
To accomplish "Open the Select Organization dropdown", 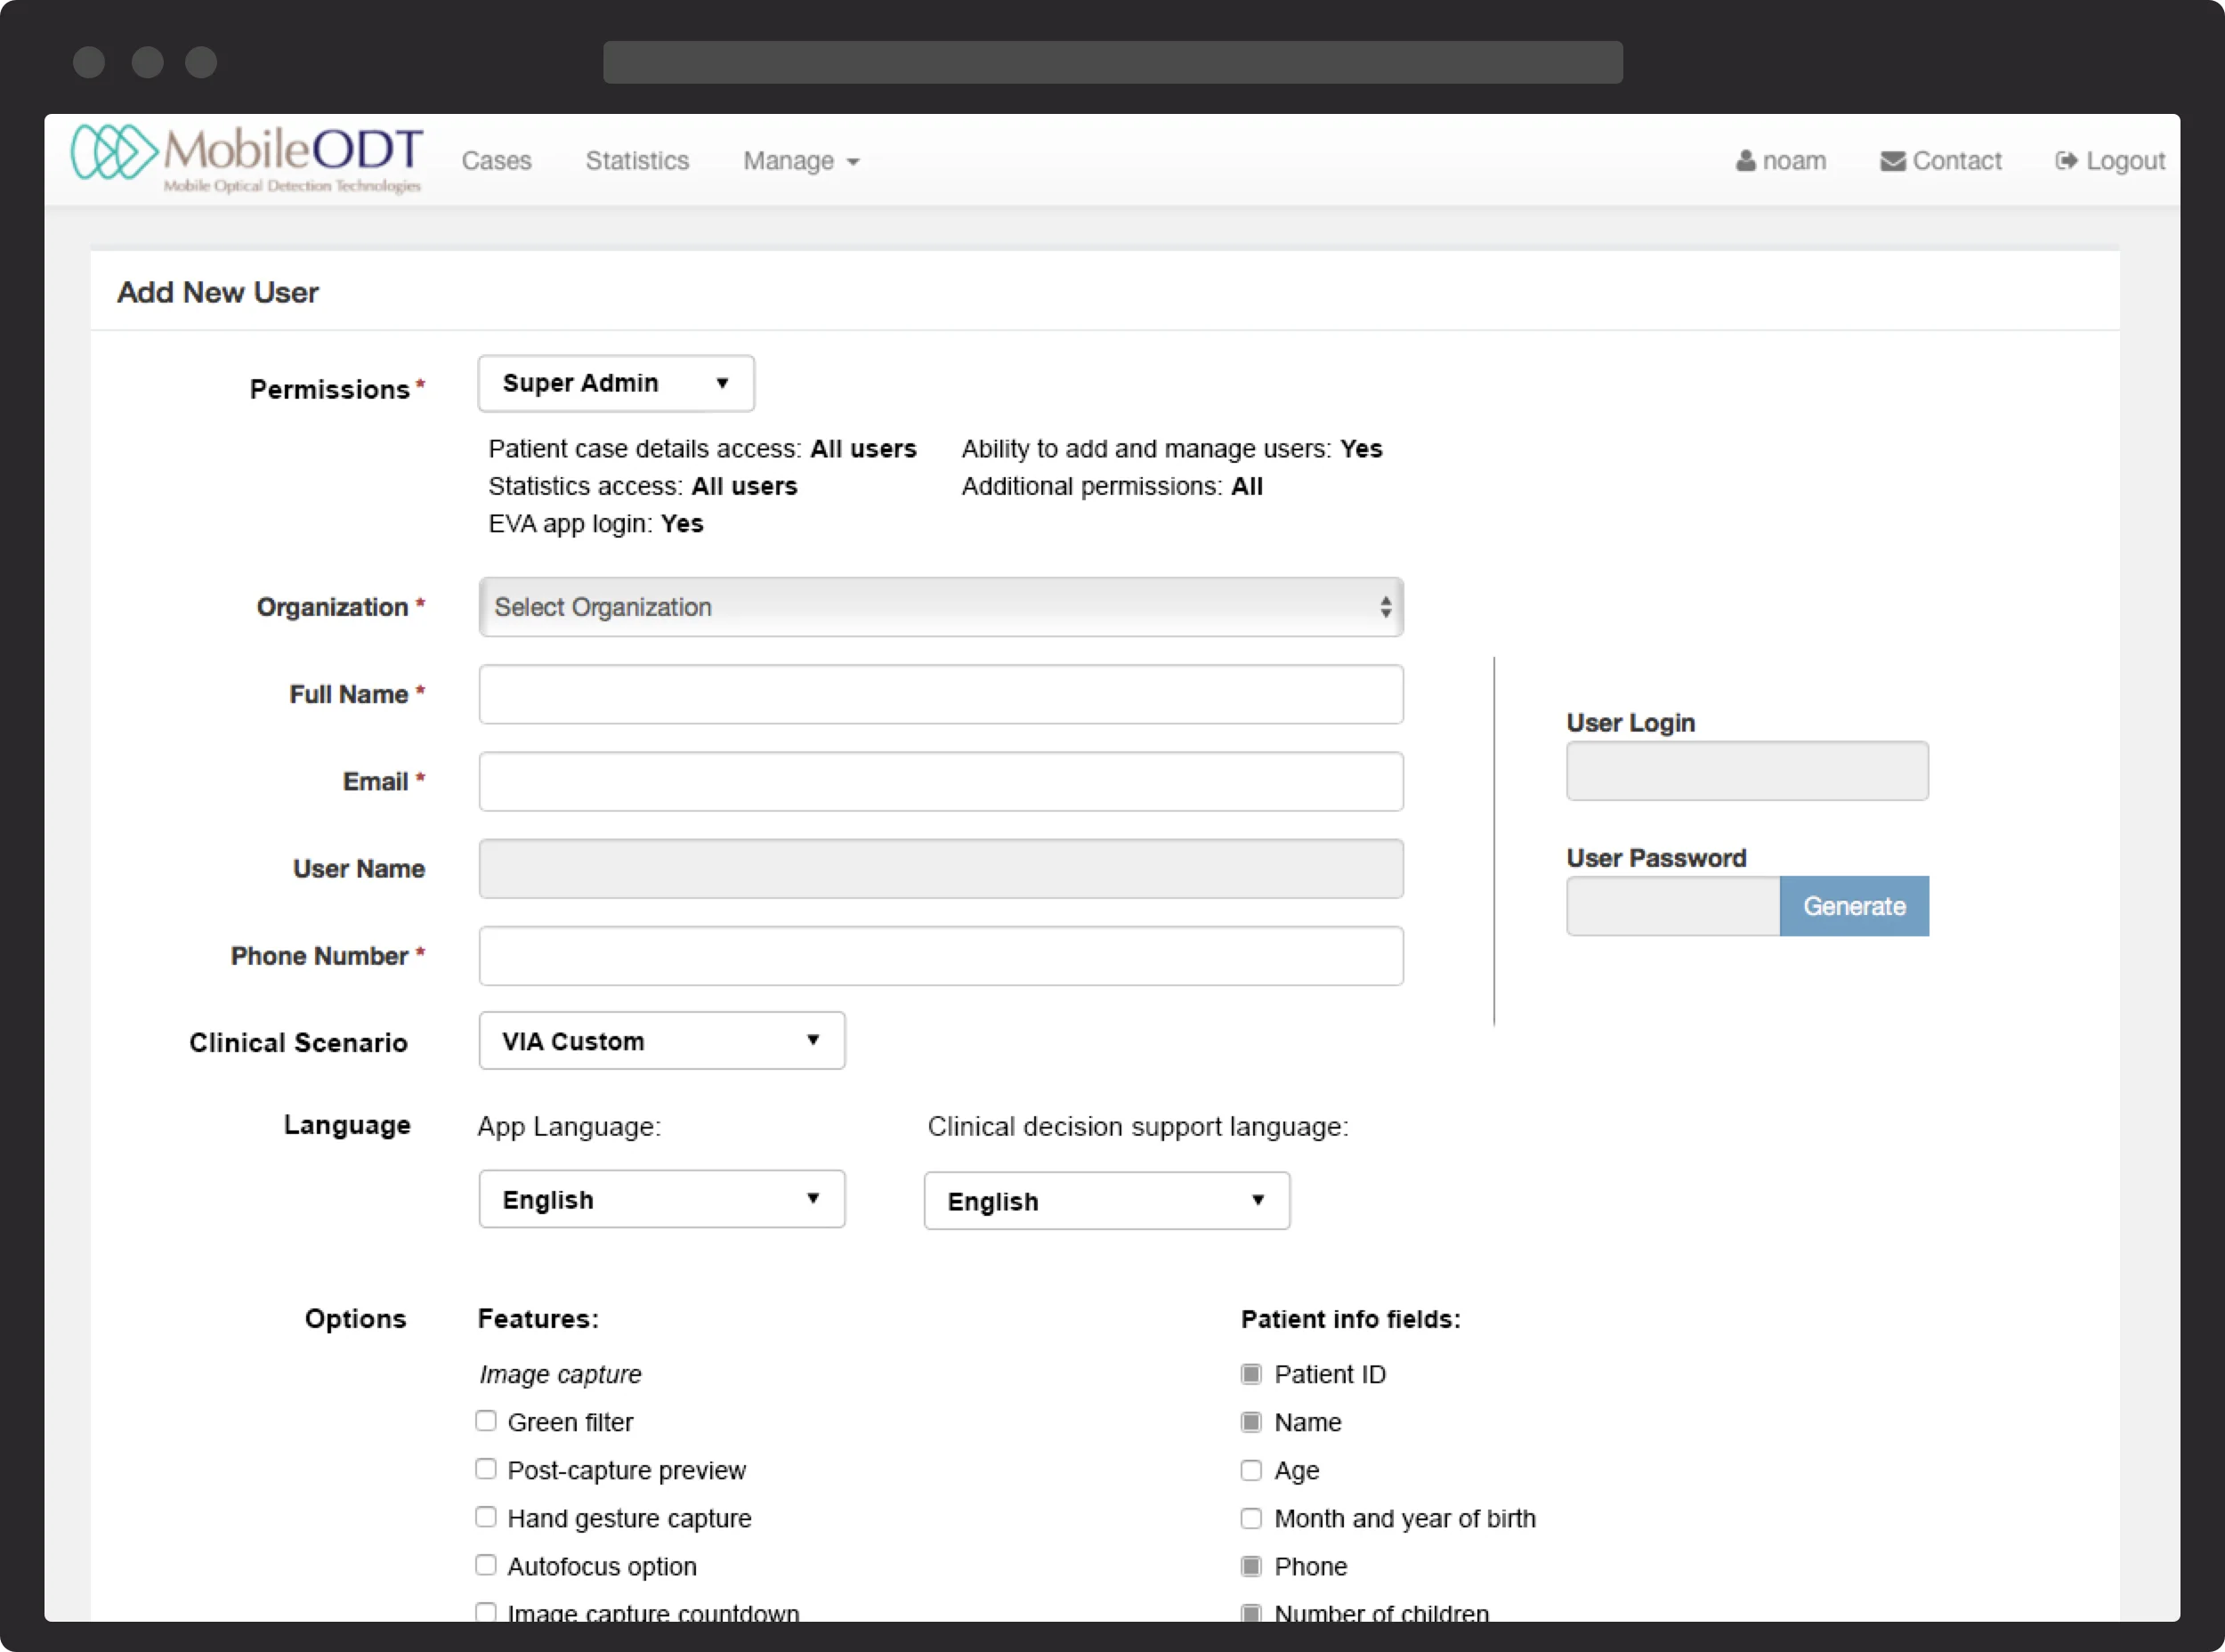I will pyautogui.click(x=940, y=607).
